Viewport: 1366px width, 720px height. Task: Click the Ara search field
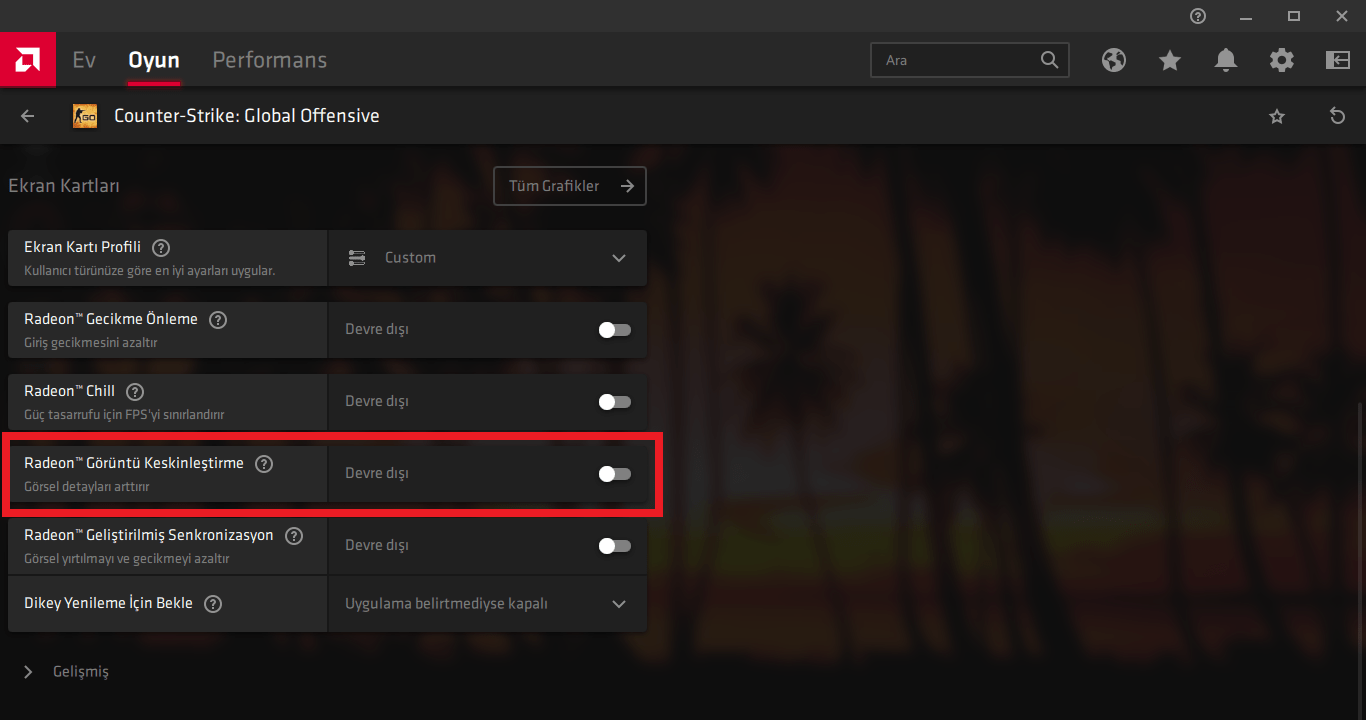[x=970, y=60]
